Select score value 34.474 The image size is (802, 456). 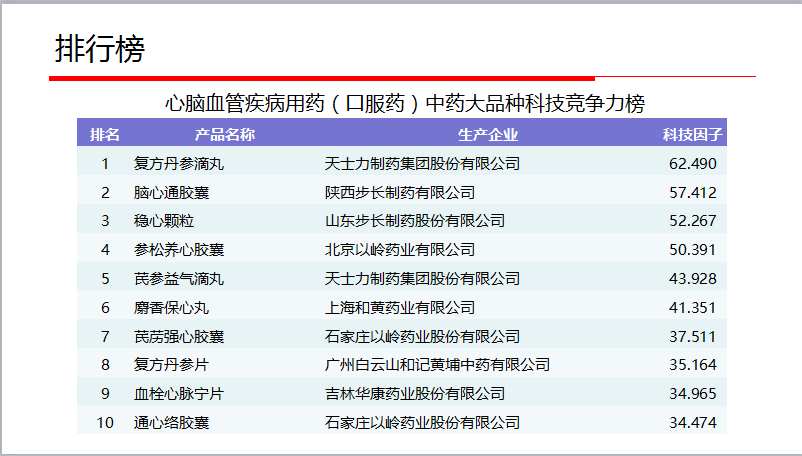(693, 423)
